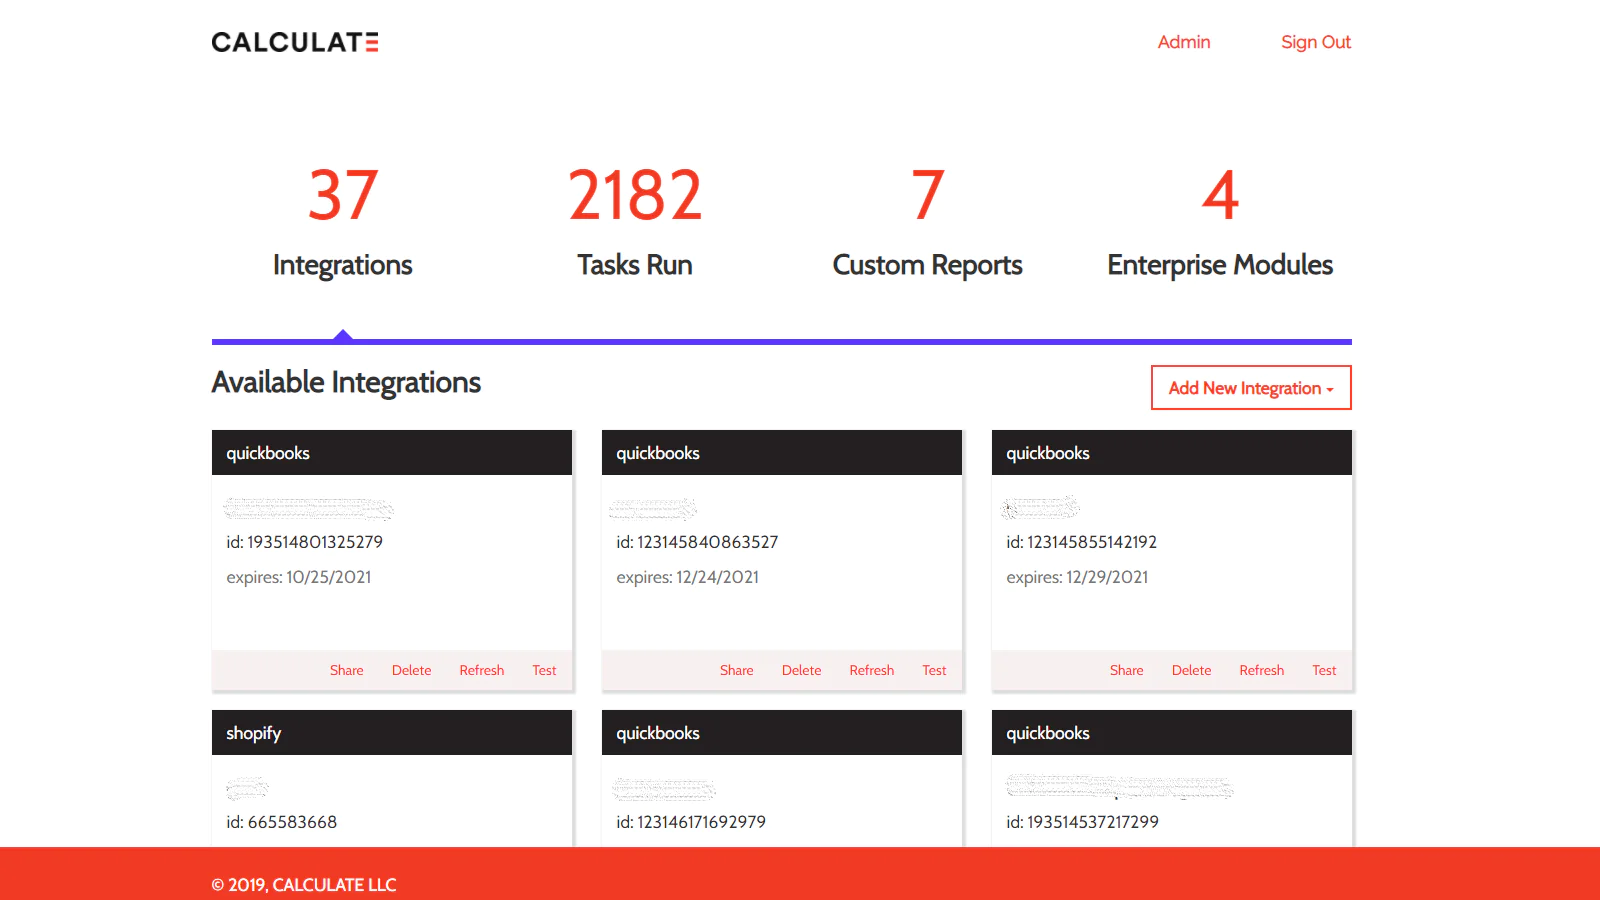Click the id 123145855142192 text
The height and width of the screenshot is (900, 1600).
(1082, 542)
